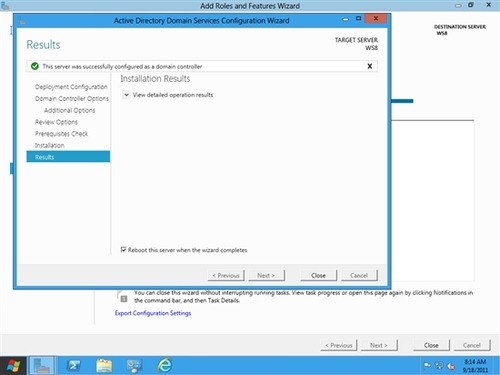Screen dimensions: 500x375
Task: Open File Explorer taskbar icon
Action: [104, 366]
